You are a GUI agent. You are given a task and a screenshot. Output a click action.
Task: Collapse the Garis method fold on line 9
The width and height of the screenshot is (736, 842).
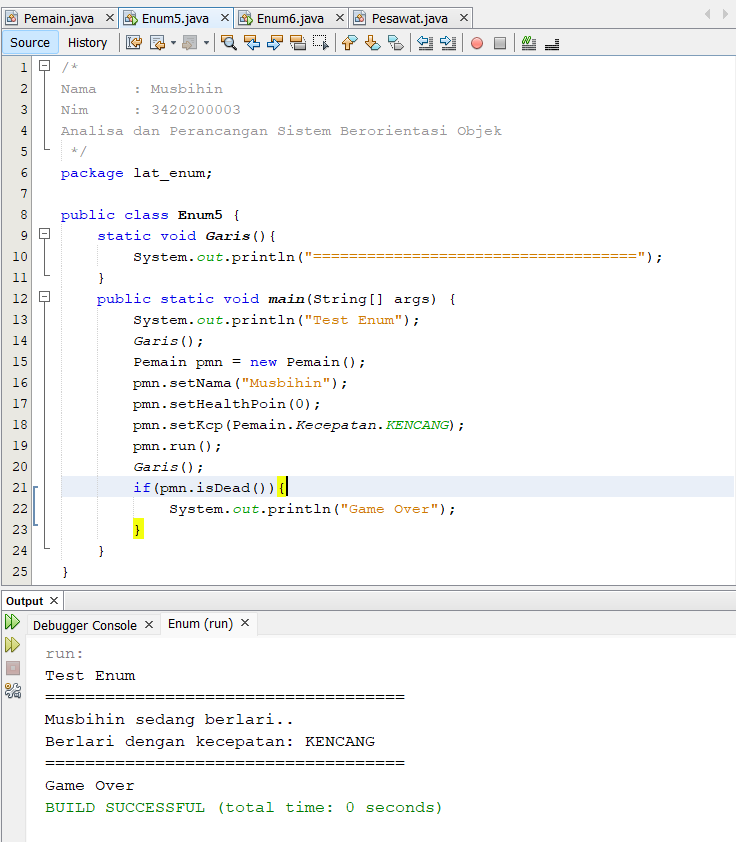pos(45,234)
